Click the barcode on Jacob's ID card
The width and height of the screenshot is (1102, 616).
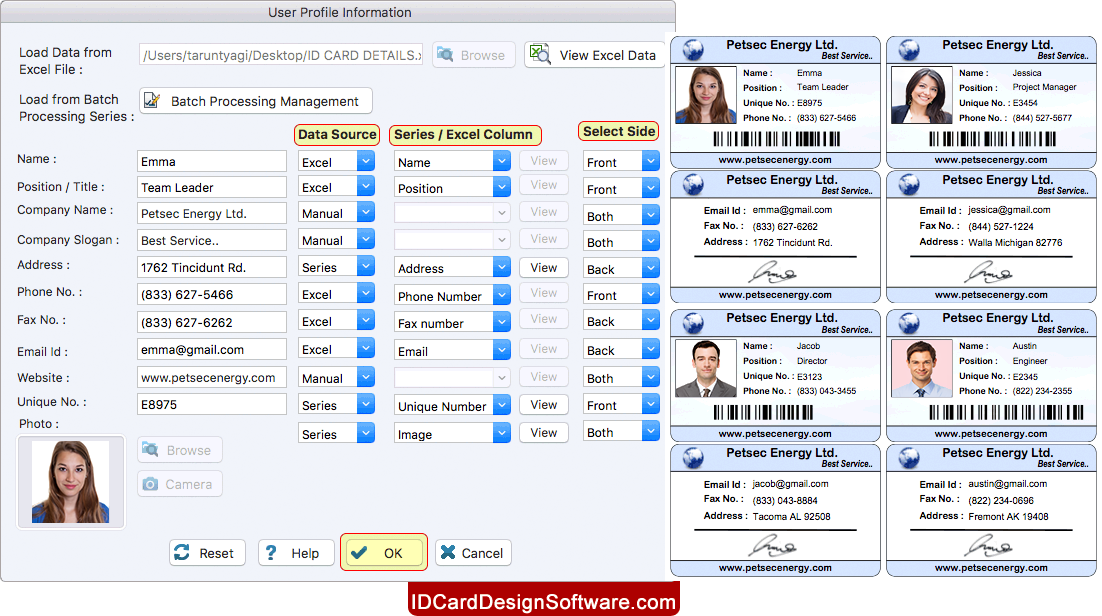pos(763,412)
